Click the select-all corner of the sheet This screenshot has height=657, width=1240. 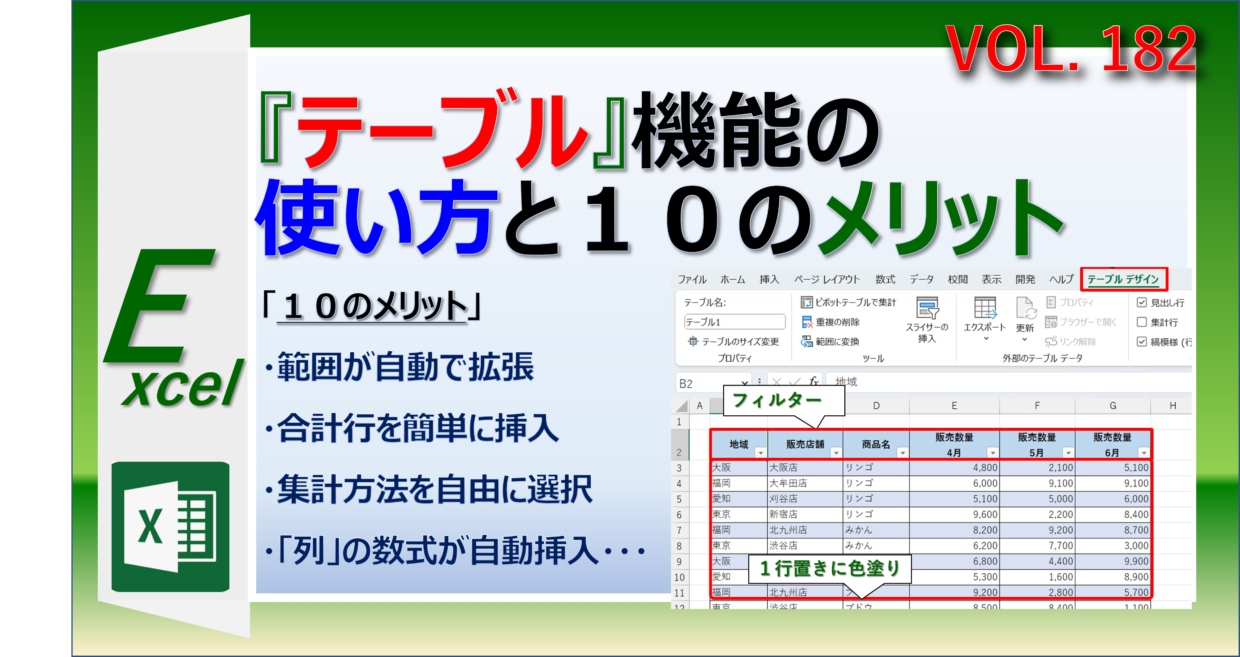coord(681,406)
